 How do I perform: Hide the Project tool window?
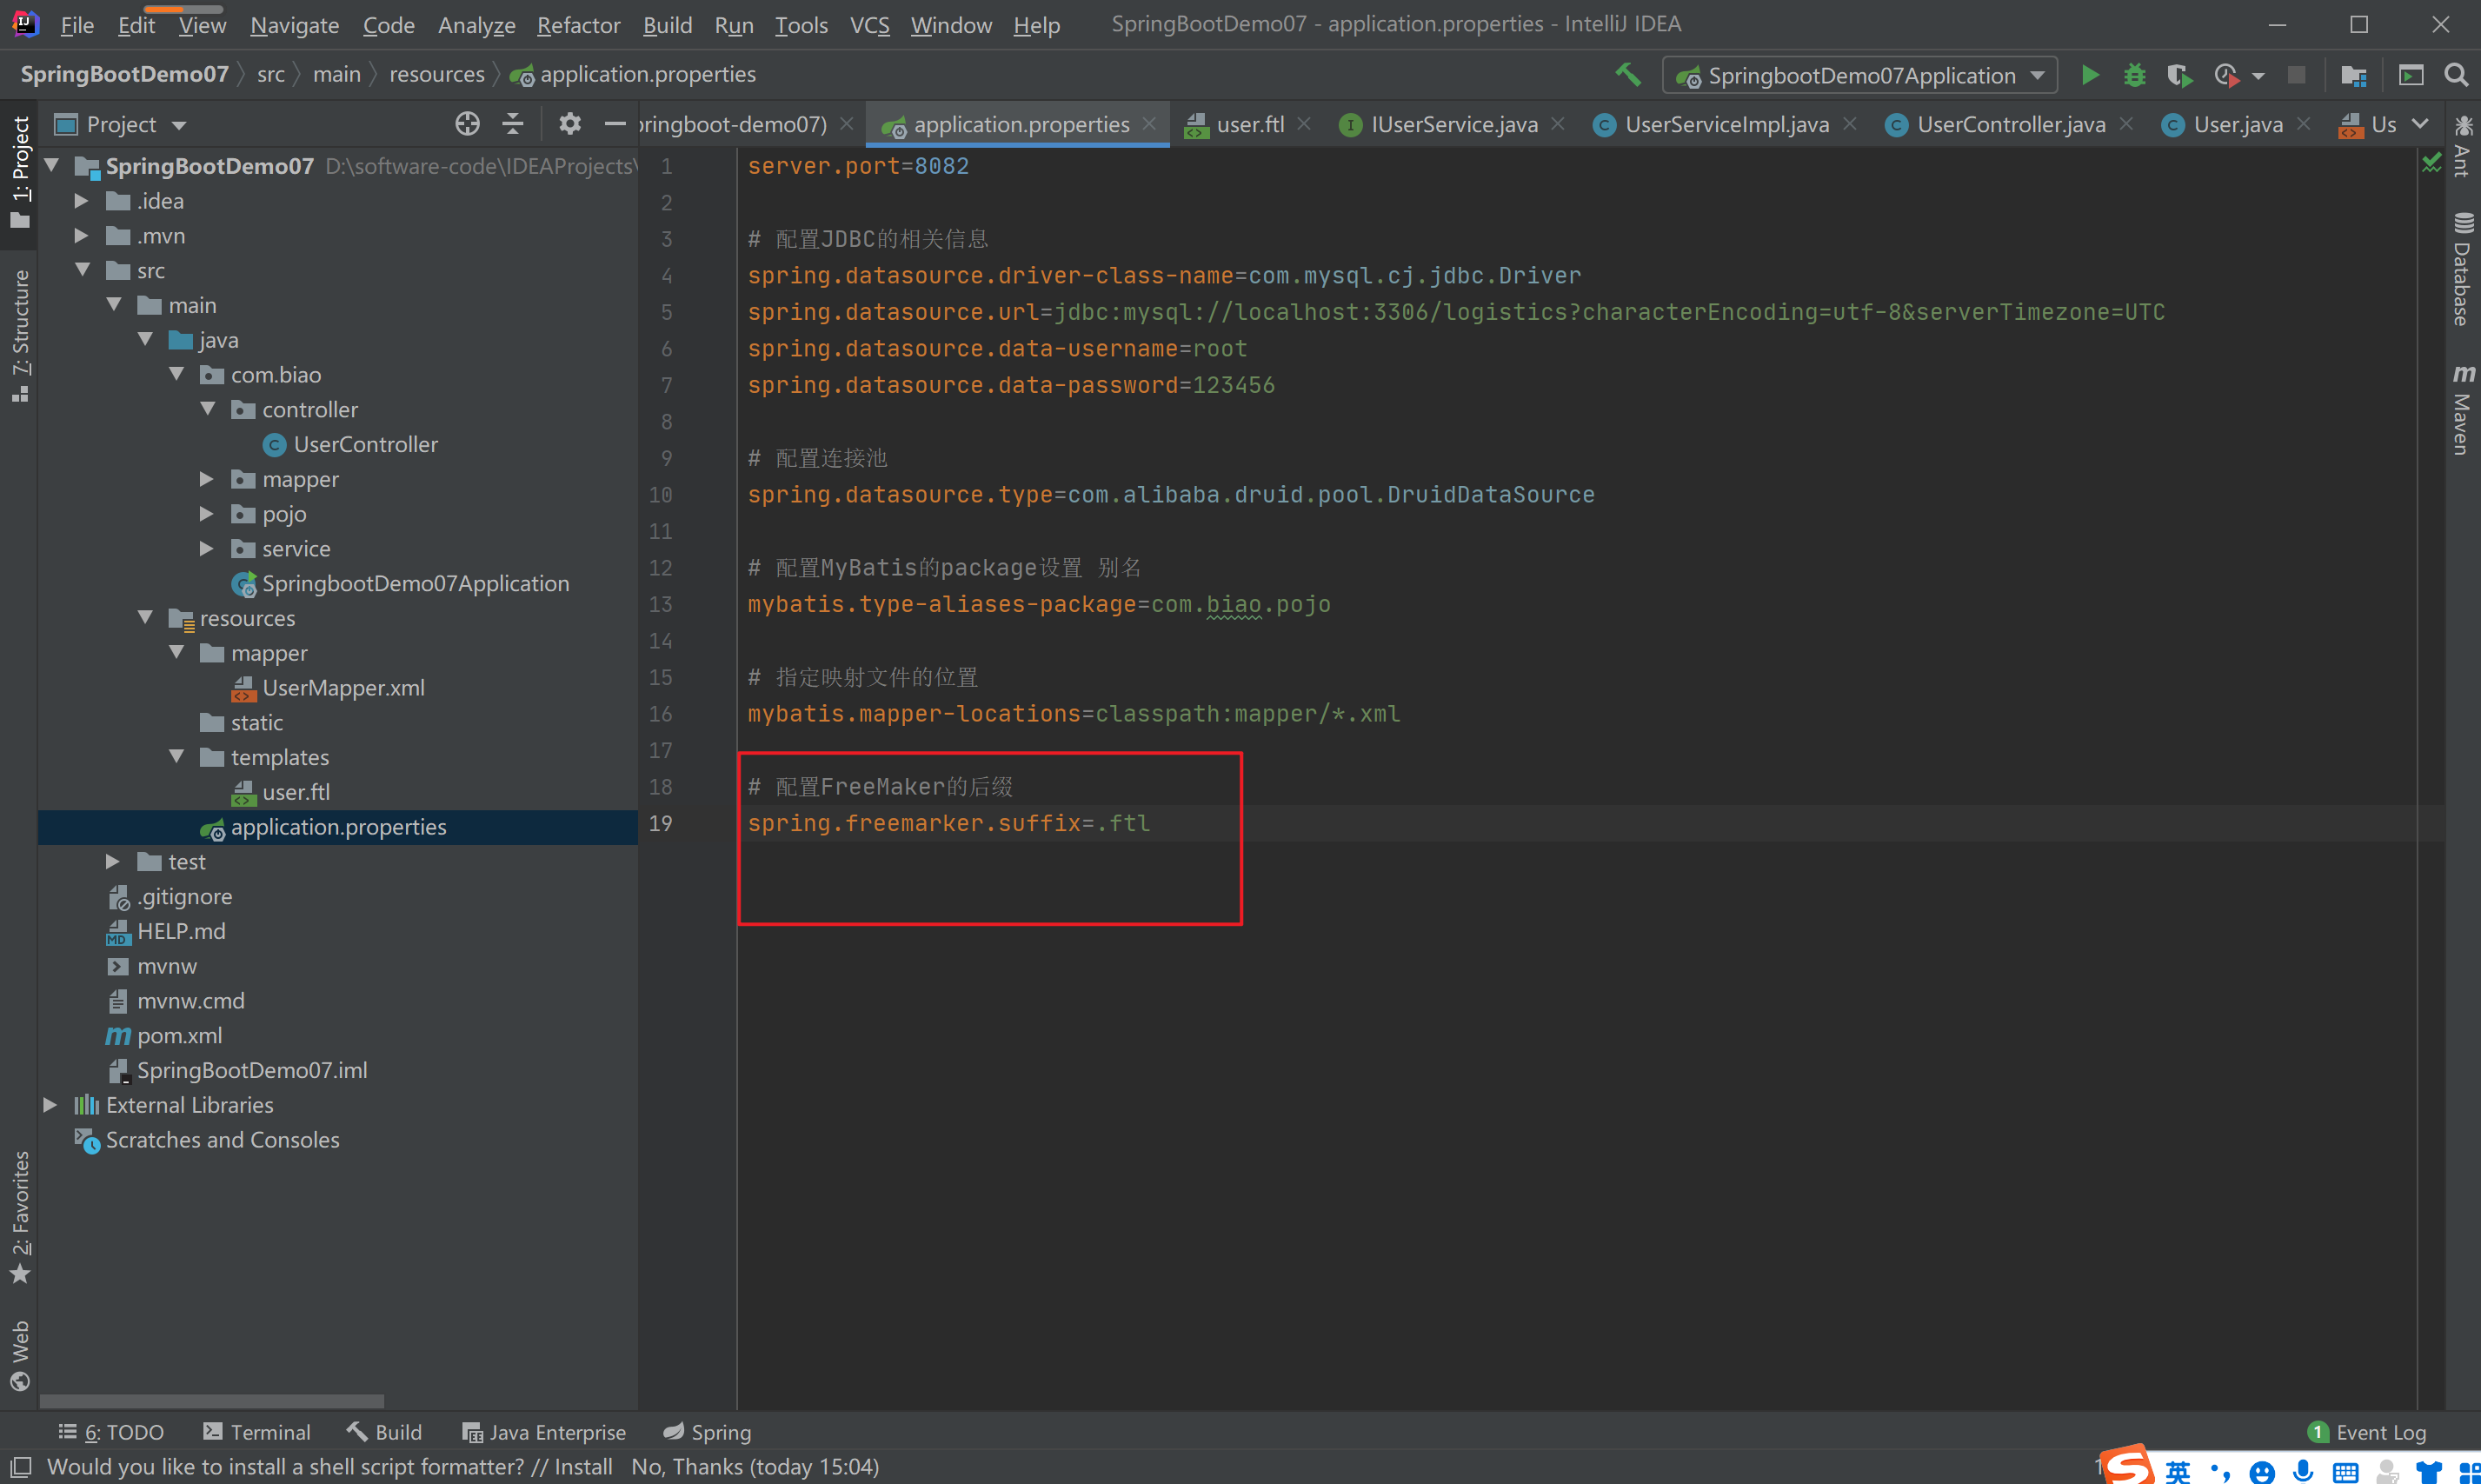pyautogui.click(x=614, y=124)
